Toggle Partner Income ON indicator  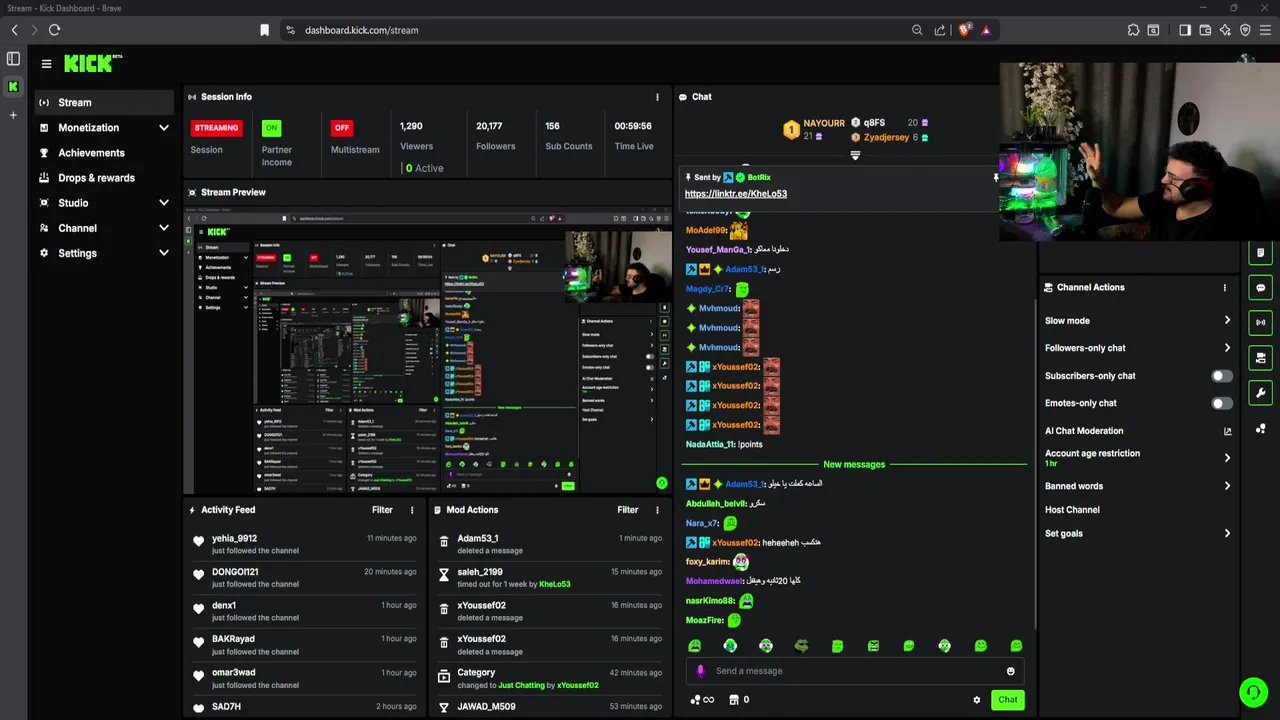[x=271, y=128]
